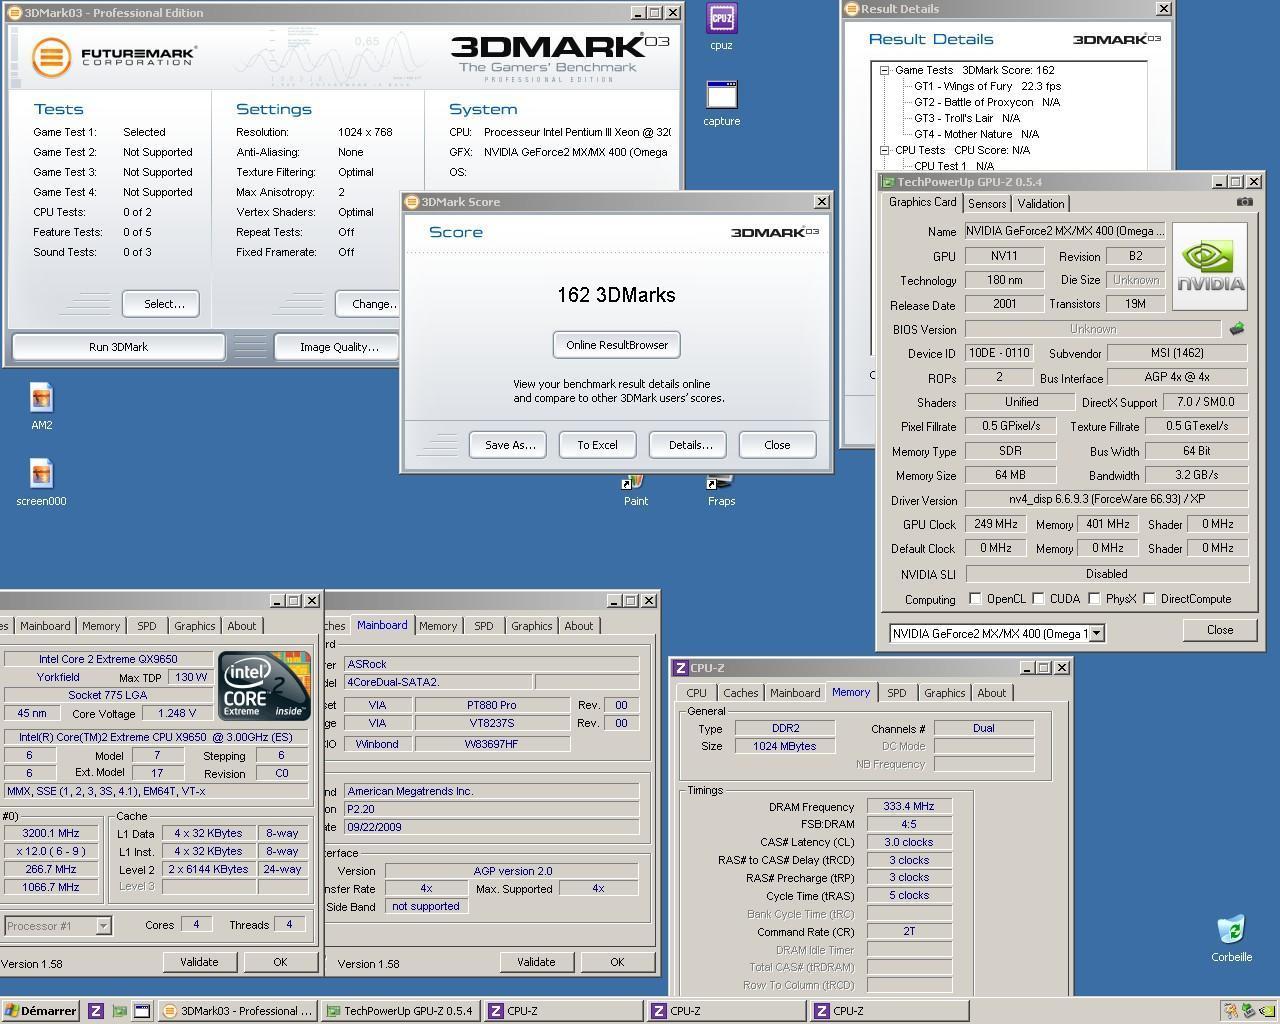Open Graphics tab in CPU-Z mainboard window
This screenshot has height=1024, width=1280.
point(531,626)
